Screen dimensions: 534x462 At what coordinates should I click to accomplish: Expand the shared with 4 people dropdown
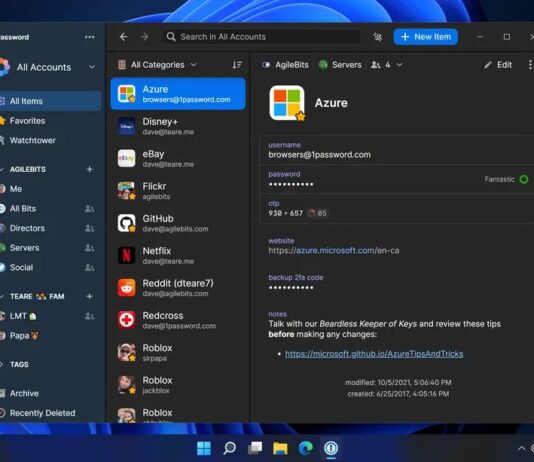coord(387,65)
